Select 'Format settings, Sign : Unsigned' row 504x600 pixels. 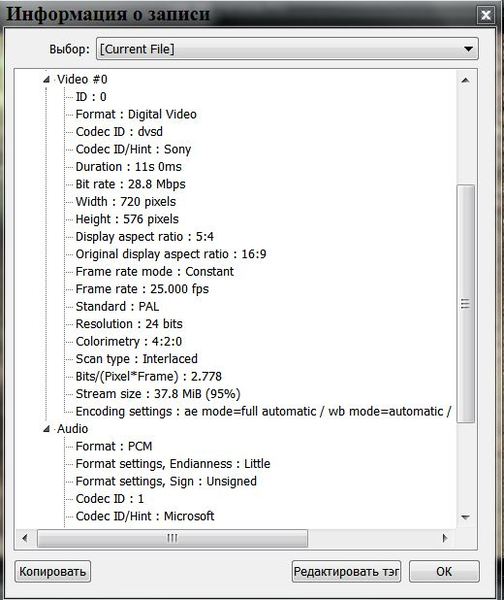(x=166, y=481)
